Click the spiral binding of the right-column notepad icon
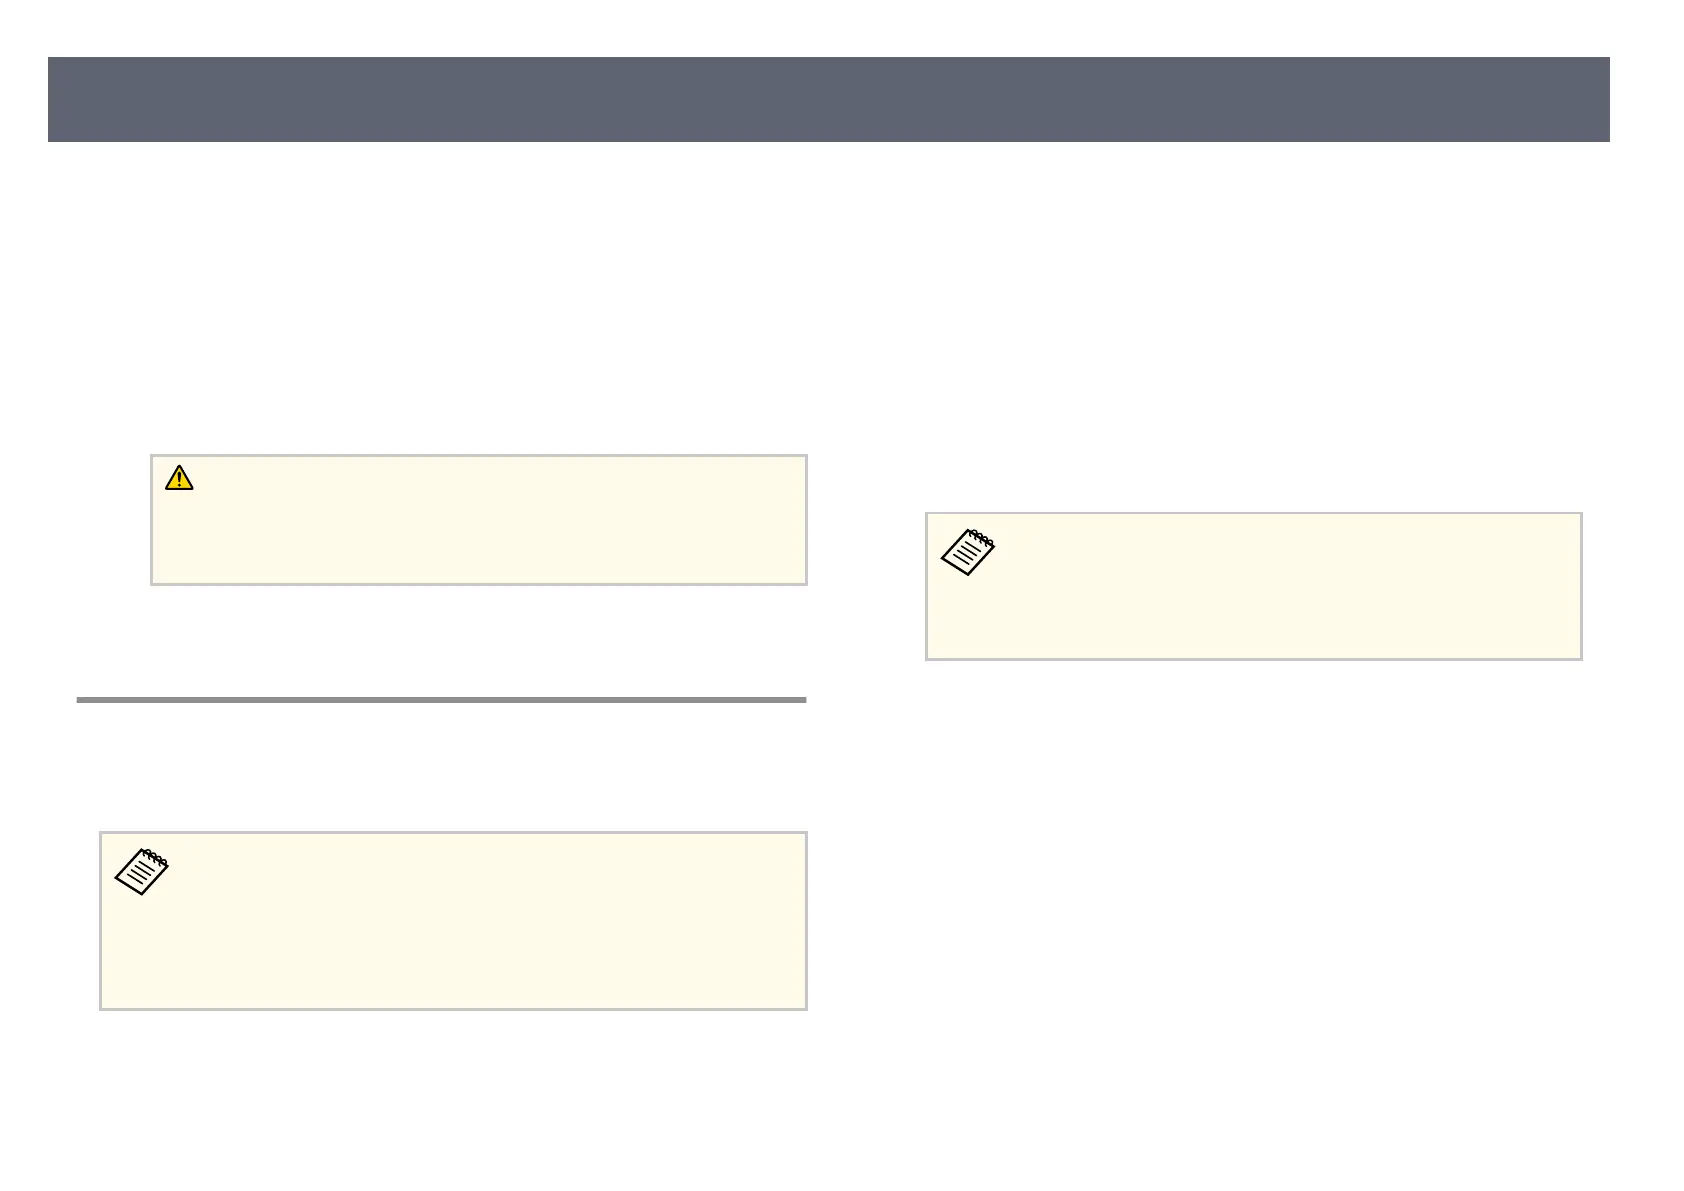Screen dimensions: 1684x1191 click(x=982, y=540)
